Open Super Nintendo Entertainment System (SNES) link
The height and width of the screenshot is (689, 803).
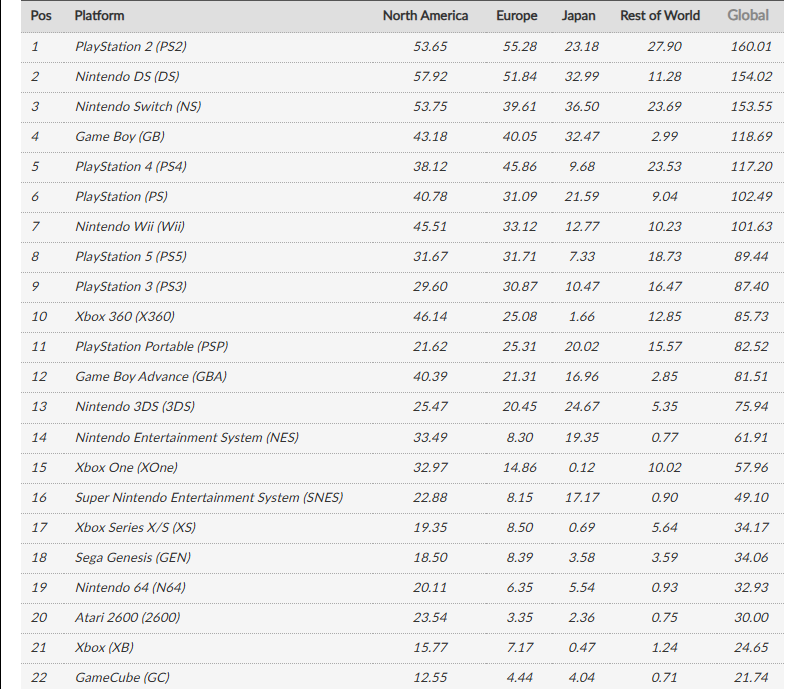[209, 497]
